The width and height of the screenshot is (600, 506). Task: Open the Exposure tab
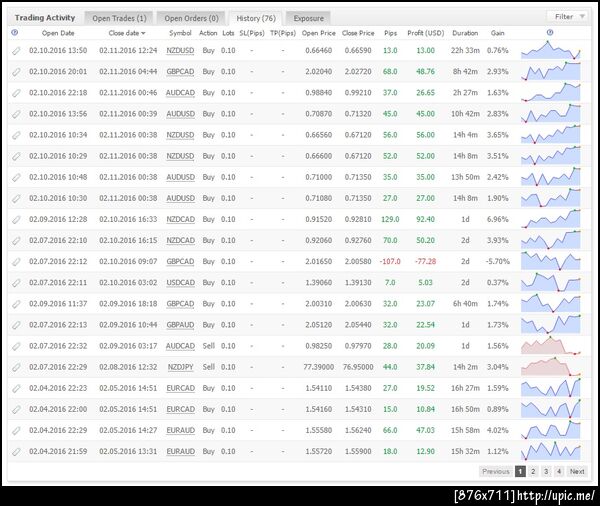click(x=308, y=18)
